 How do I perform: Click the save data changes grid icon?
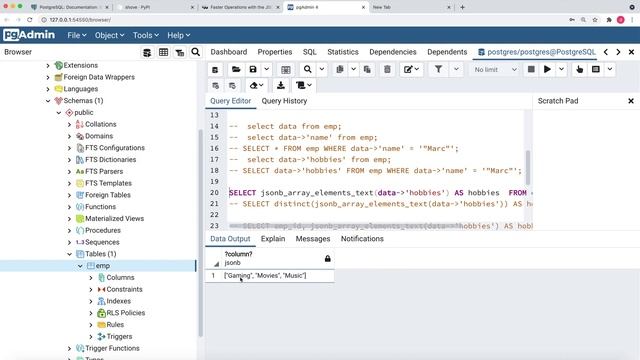point(286,70)
